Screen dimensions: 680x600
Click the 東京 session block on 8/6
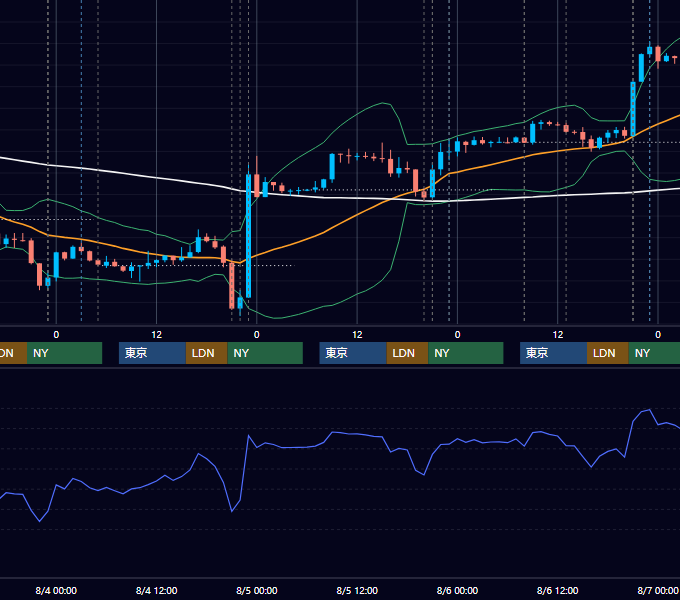coord(553,353)
